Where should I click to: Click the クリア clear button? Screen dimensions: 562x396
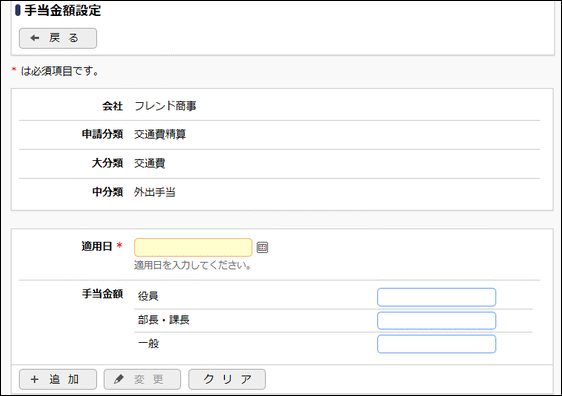pyautogui.click(x=227, y=379)
